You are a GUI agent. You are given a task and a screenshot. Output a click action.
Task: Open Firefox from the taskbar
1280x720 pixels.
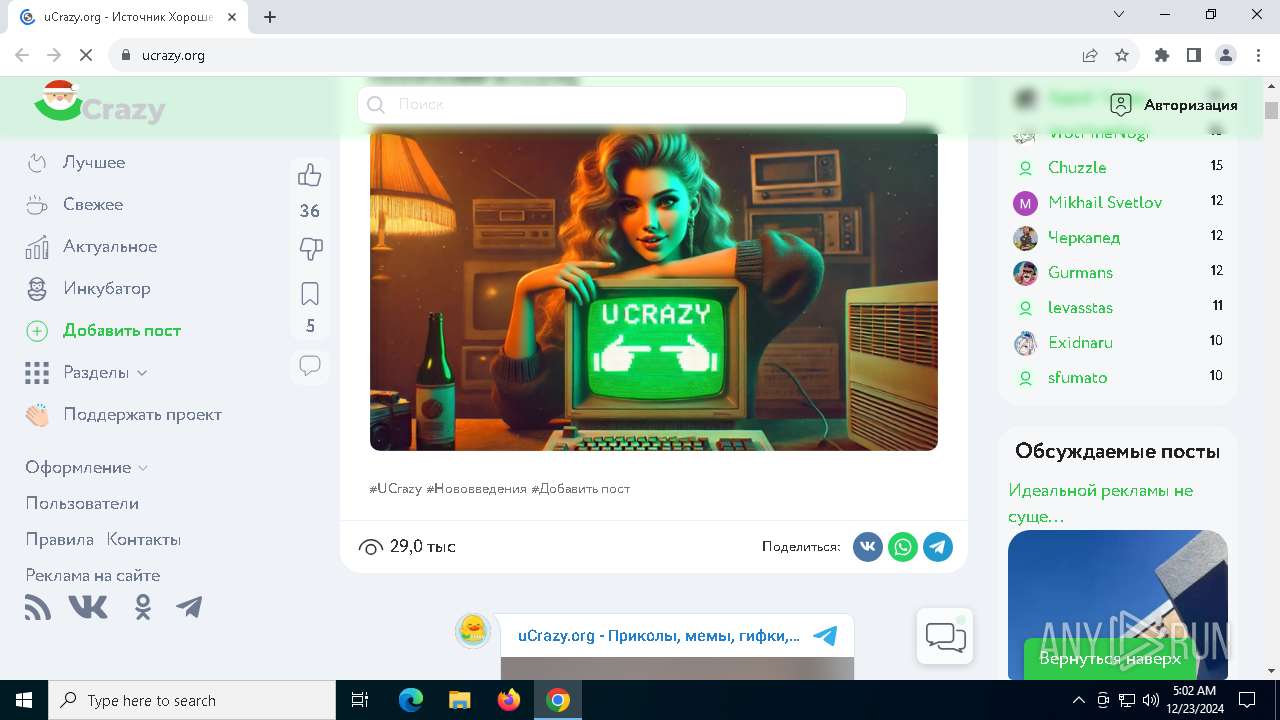(x=509, y=700)
